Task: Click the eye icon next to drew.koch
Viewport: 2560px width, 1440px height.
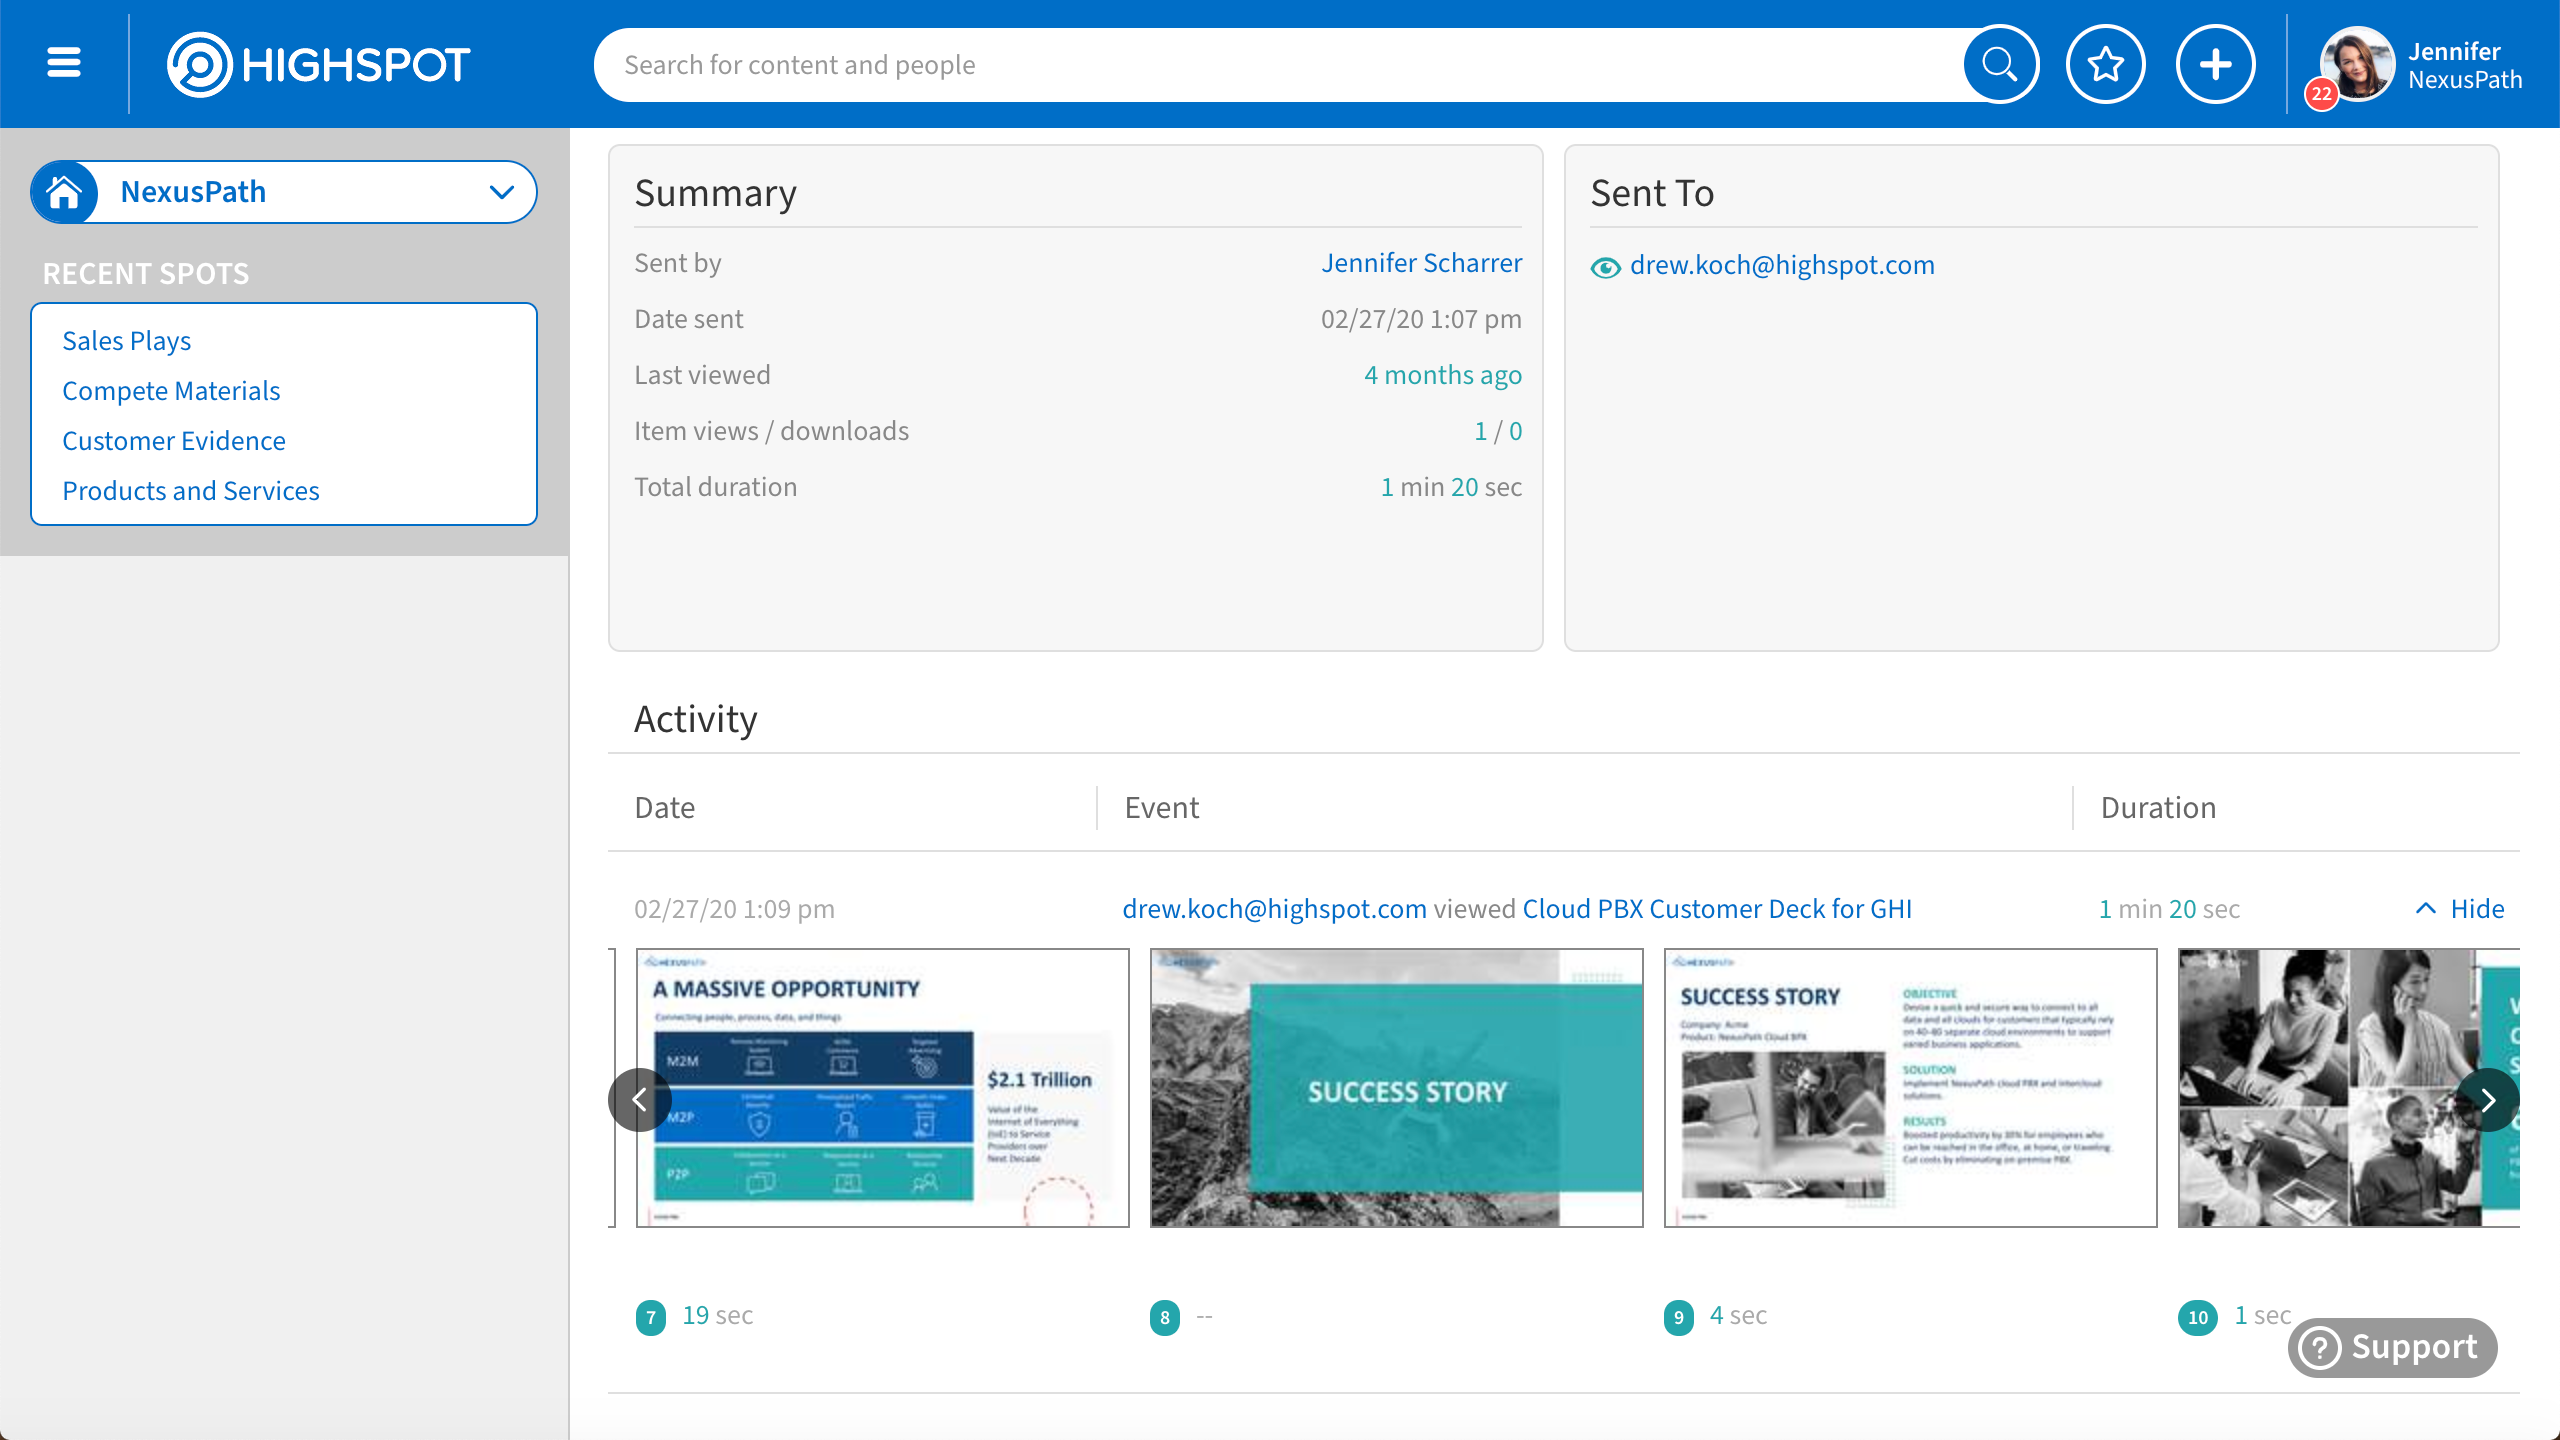Action: 1605,267
